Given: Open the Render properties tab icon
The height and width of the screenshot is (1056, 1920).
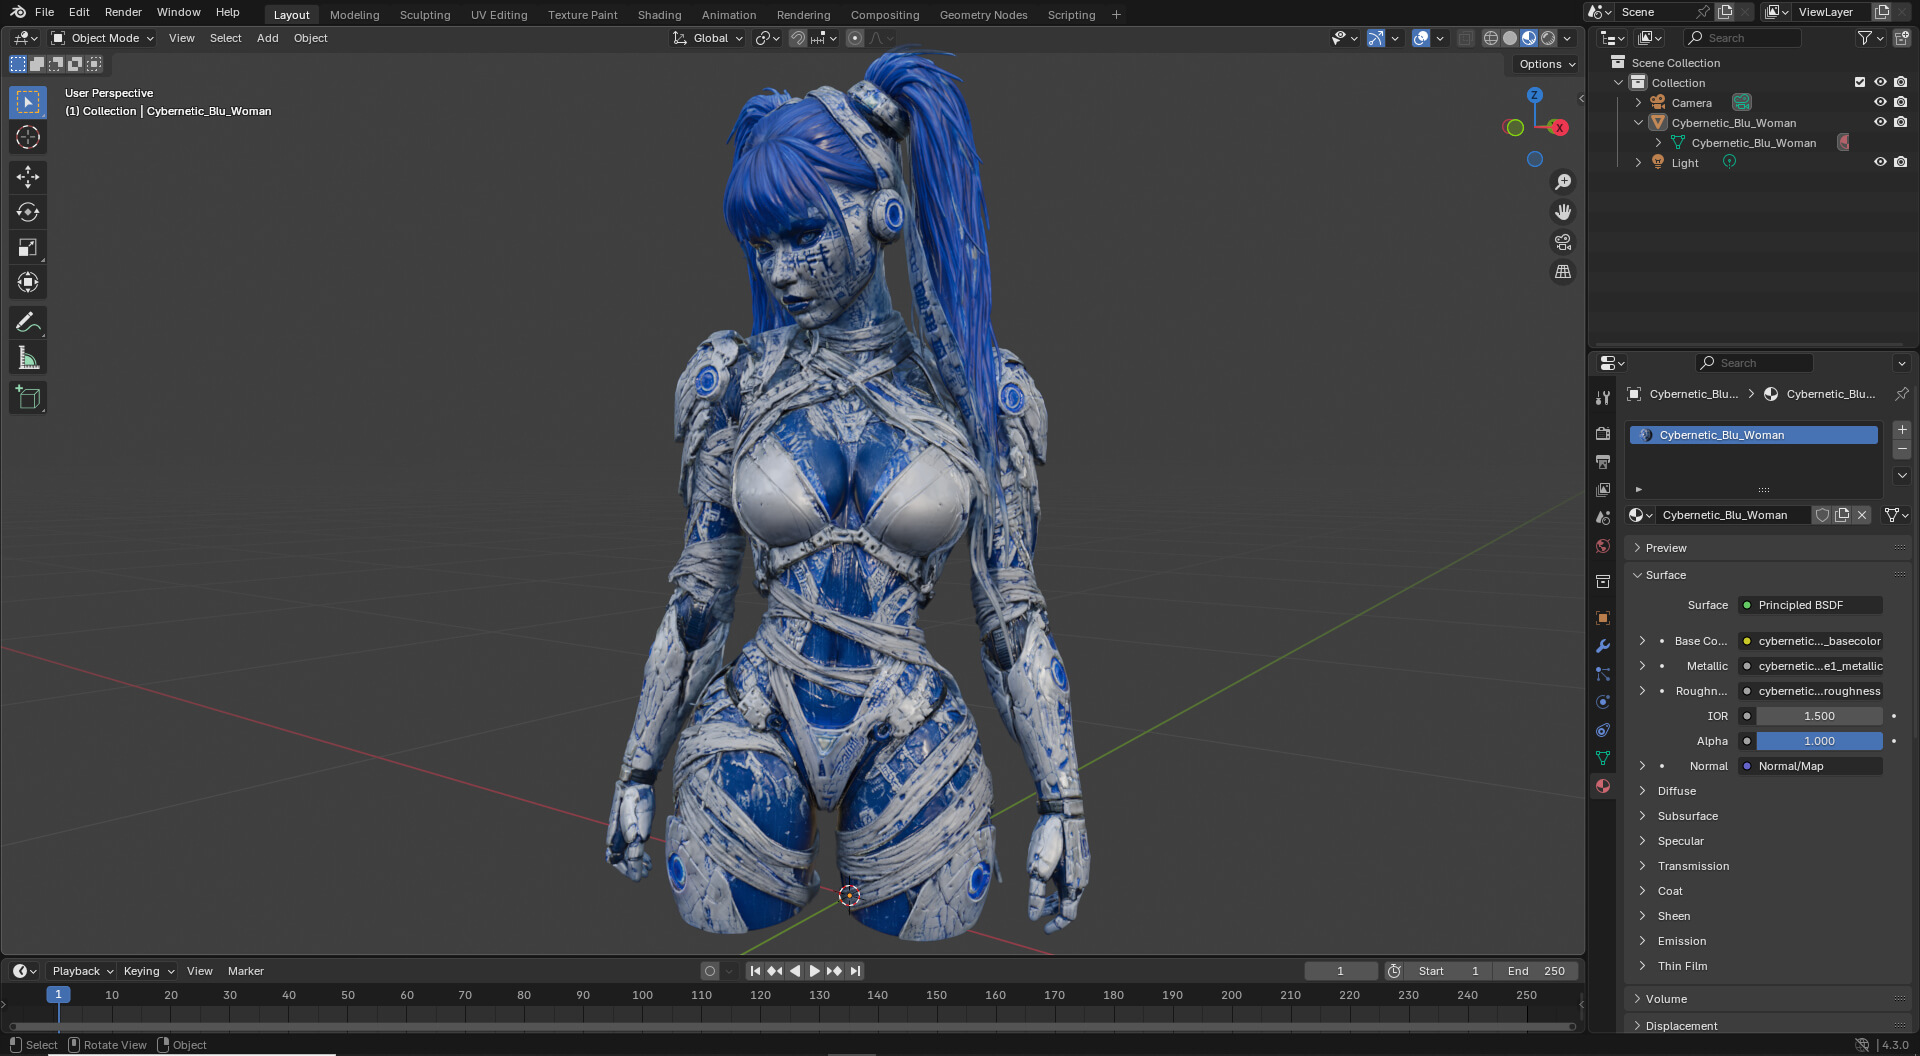Looking at the screenshot, I should 1603,434.
